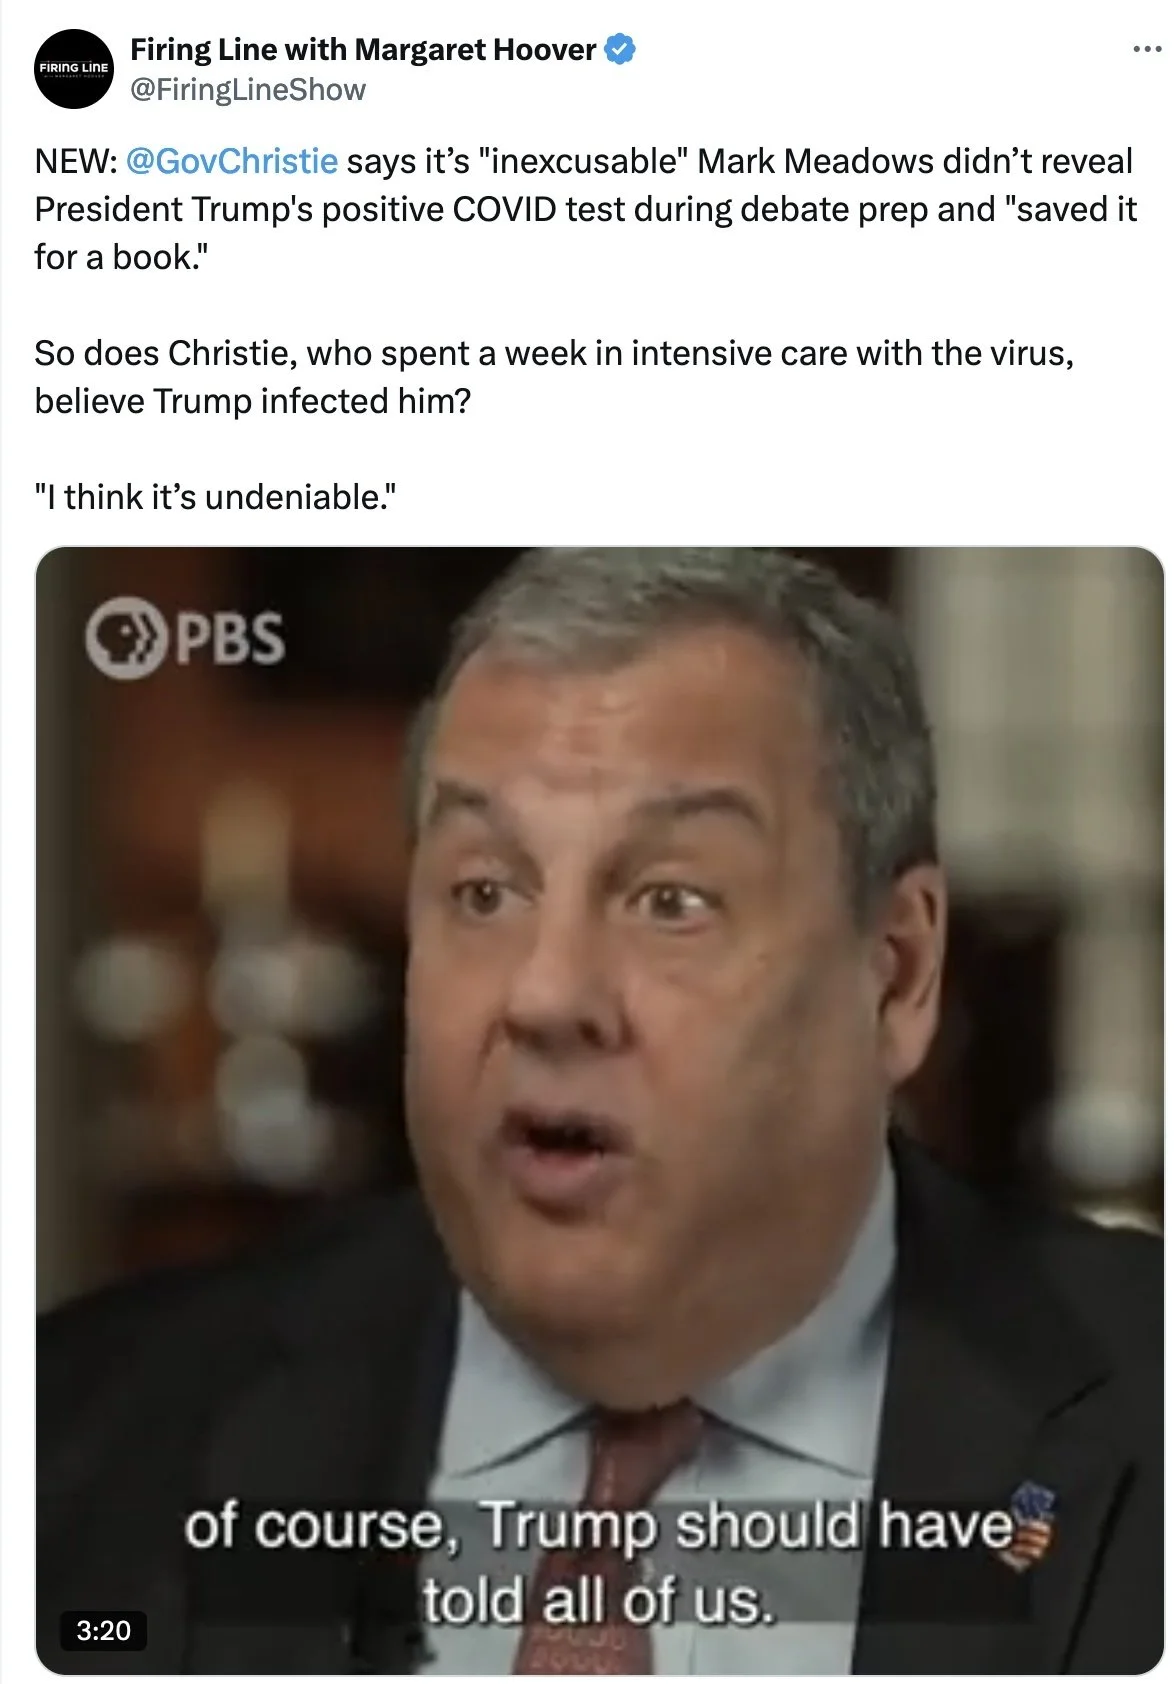1174x1684 pixels.
Task: Click the sentence beginning So does Christie
Action: click(x=554, y=377)
